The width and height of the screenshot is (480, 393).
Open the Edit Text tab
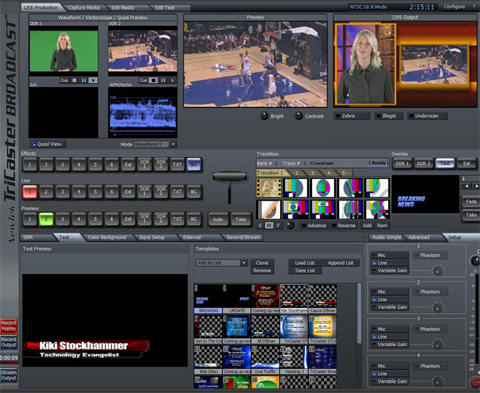(165, 7)
